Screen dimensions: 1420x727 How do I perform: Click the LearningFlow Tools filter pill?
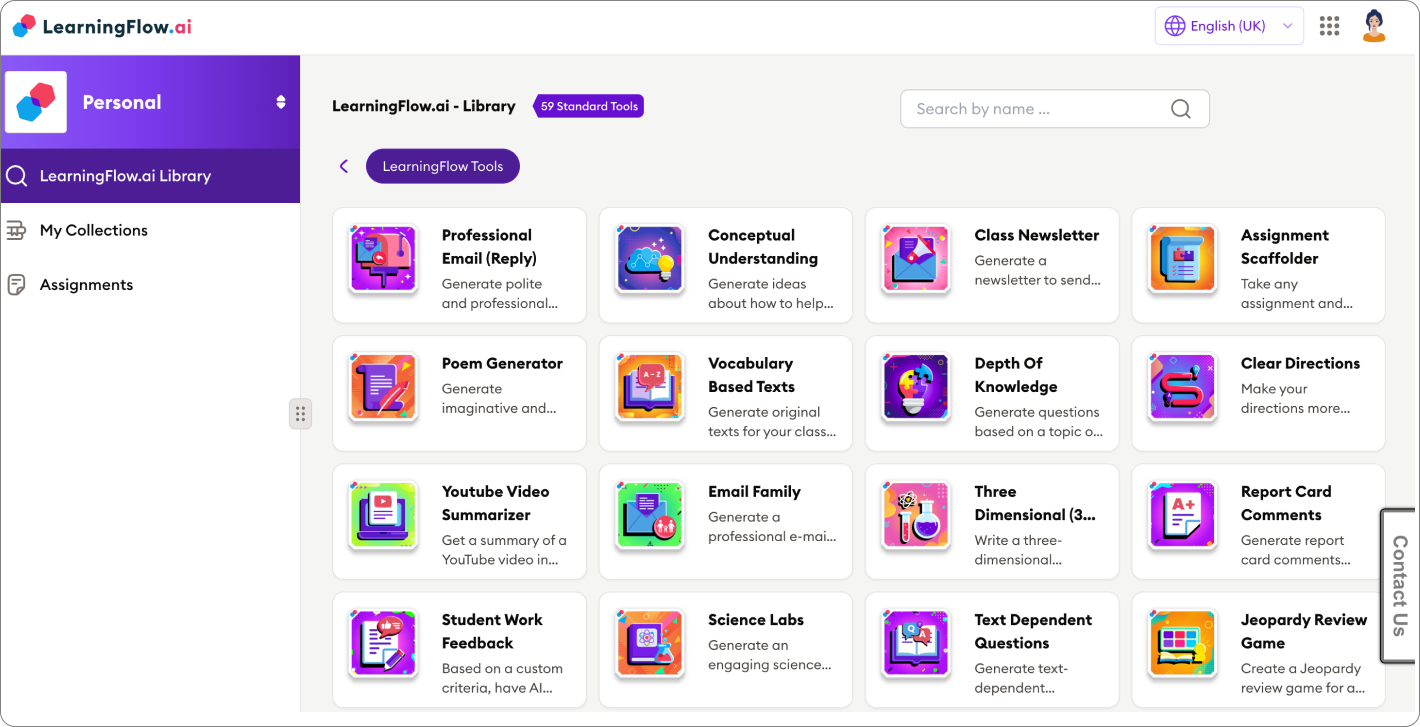[443, 166]
